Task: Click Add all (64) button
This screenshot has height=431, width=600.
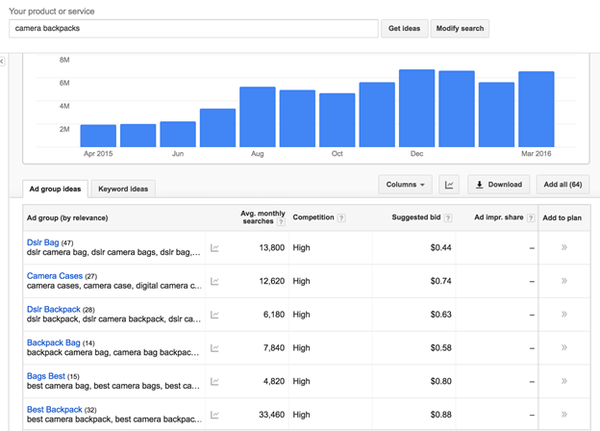Action: click(x=562, y=185)
